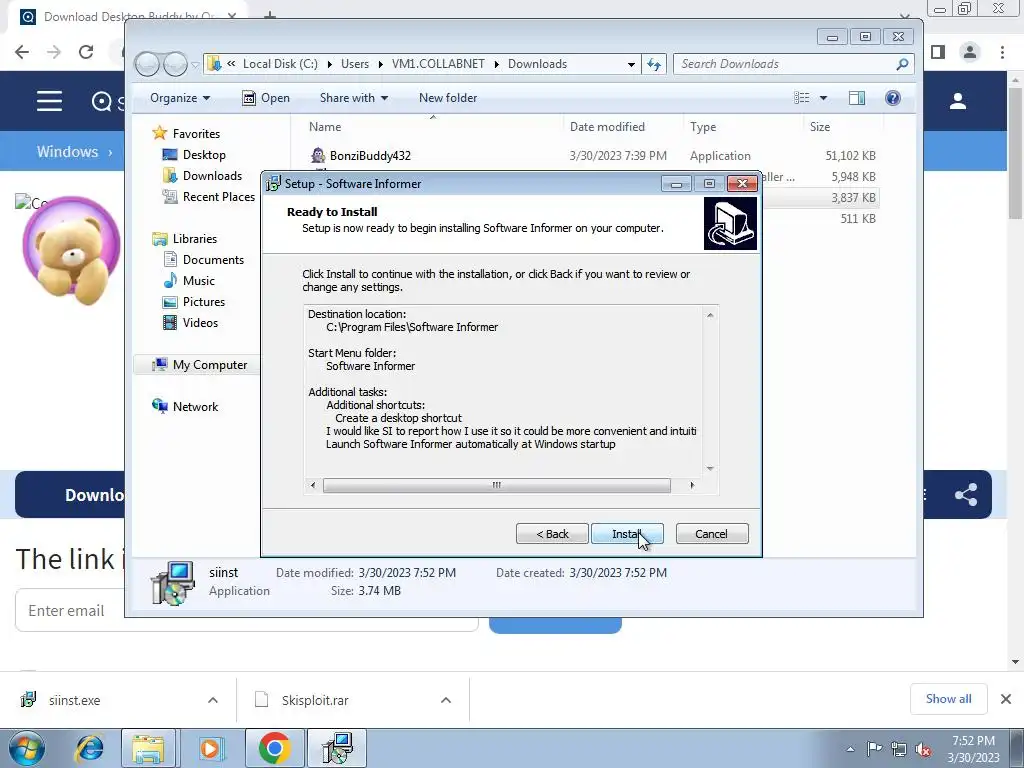1024x768 pixels.
Task: Reload the Chrome page
Action: point(86,52)
